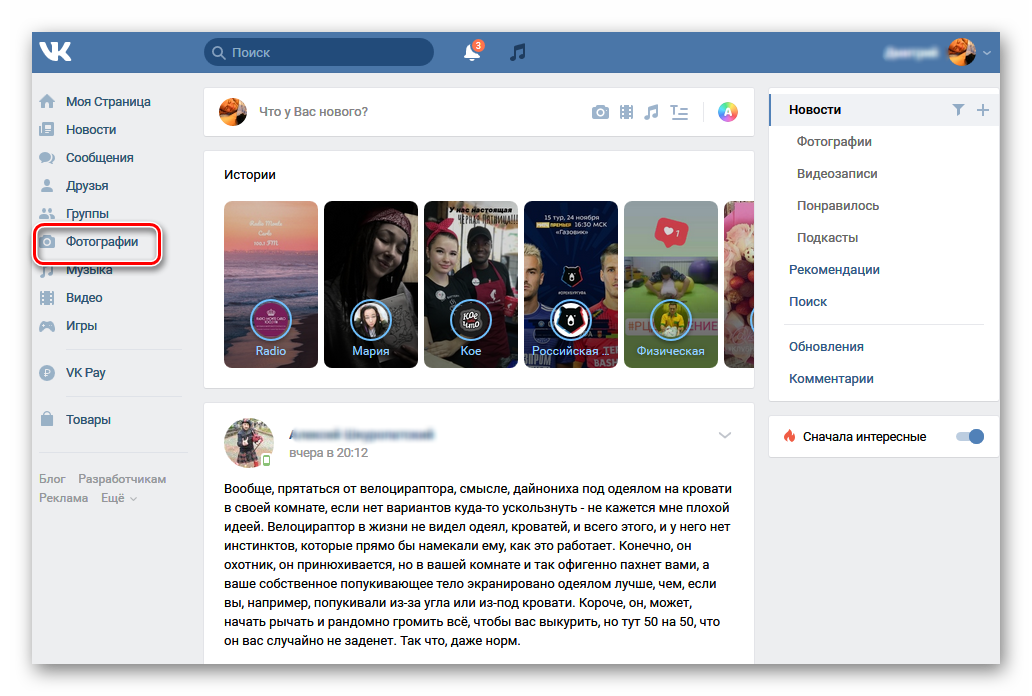Open the notifications bell
The height and width of the screenshot is (696, 1032).
[472, 53]
